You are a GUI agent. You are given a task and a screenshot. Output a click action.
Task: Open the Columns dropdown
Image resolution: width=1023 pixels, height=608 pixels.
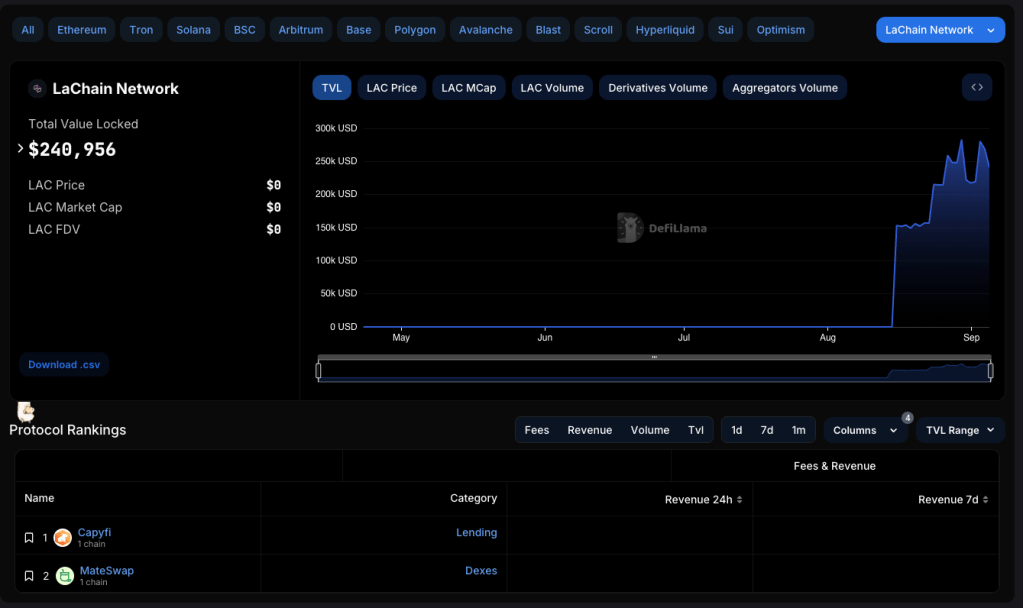point(865,430)
